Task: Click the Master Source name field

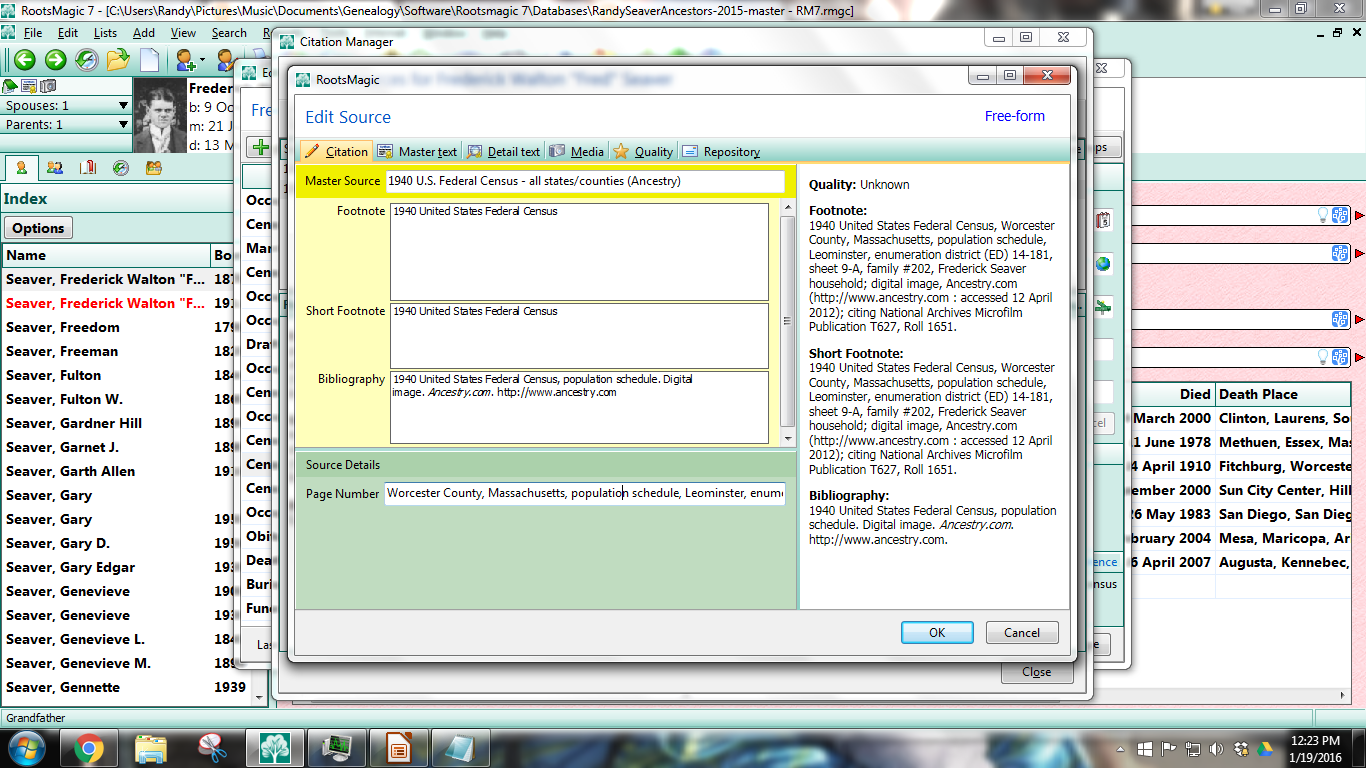Action: pyautogui.click(x=585, y=181)
